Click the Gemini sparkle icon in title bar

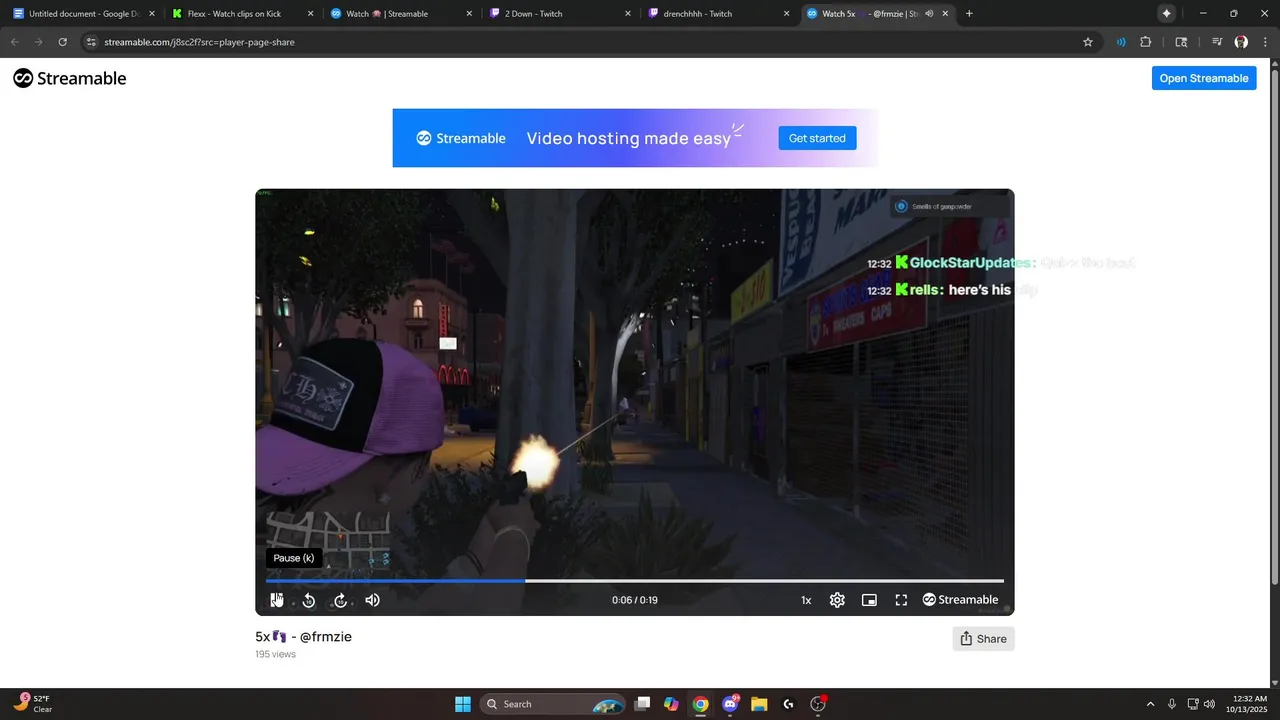[x=1166, y=14]
